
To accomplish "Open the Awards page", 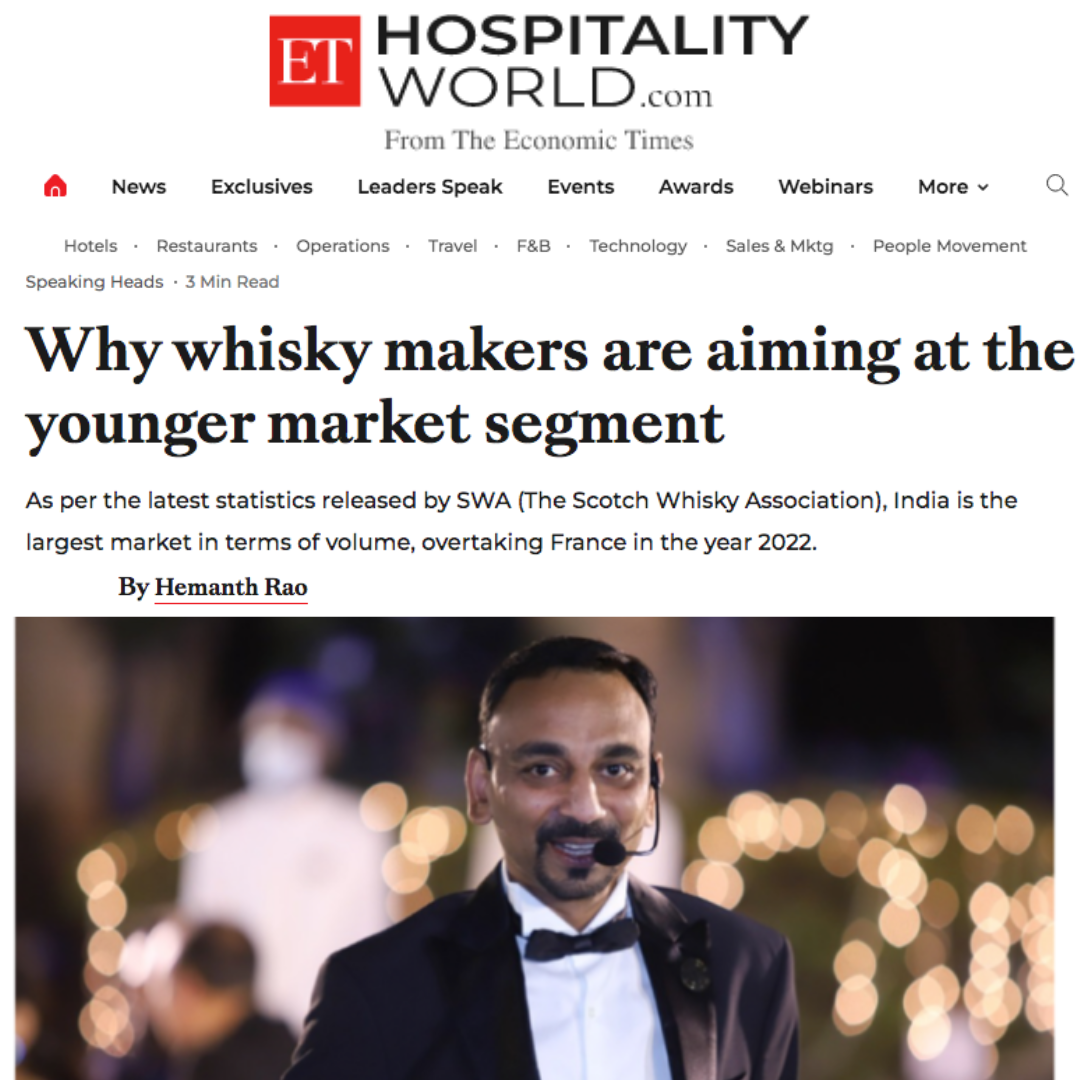I will (696, 187).
